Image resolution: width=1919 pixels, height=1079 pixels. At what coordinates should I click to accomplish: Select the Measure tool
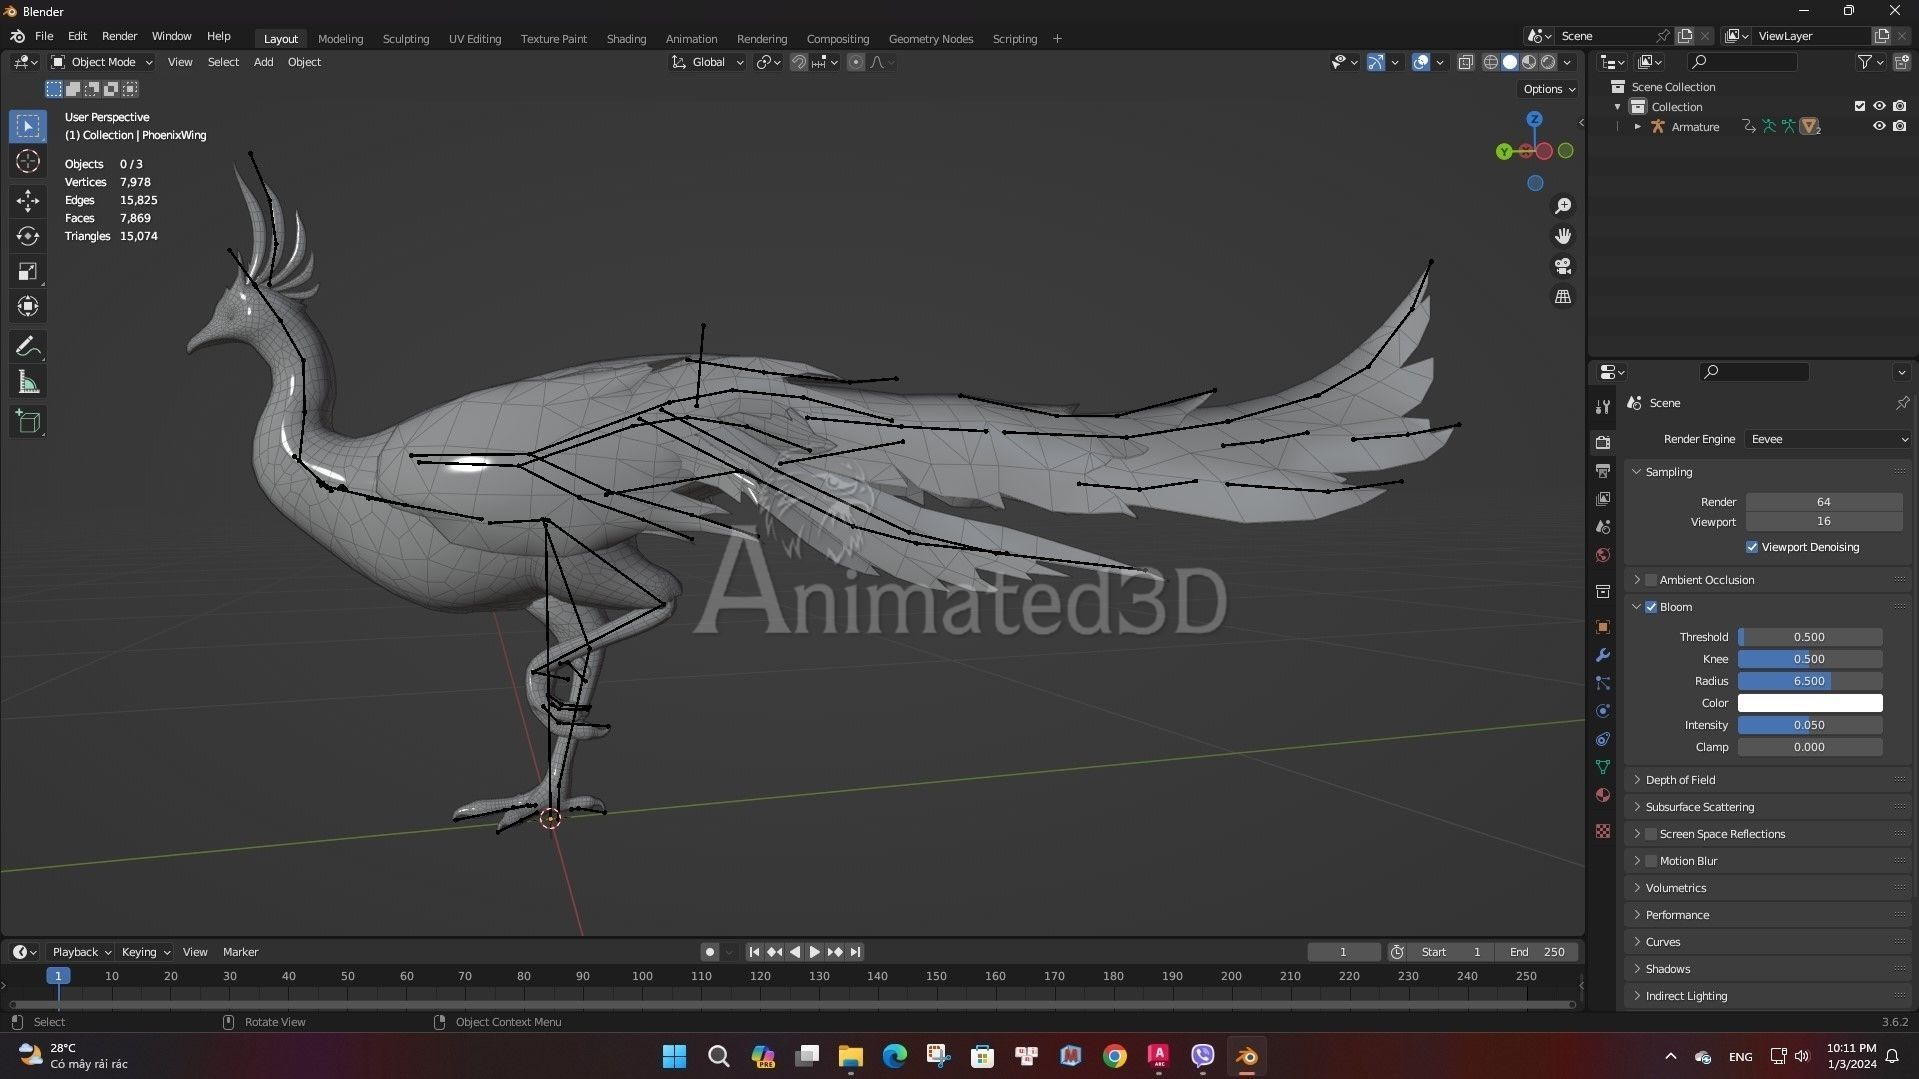click(x=28, y=382)
